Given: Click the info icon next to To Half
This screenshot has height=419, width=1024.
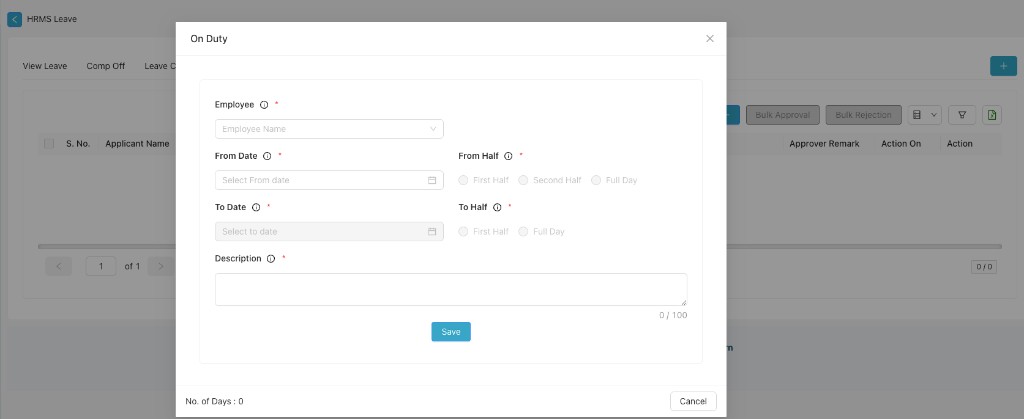Looking at the screenshot, I should point(497,207).
